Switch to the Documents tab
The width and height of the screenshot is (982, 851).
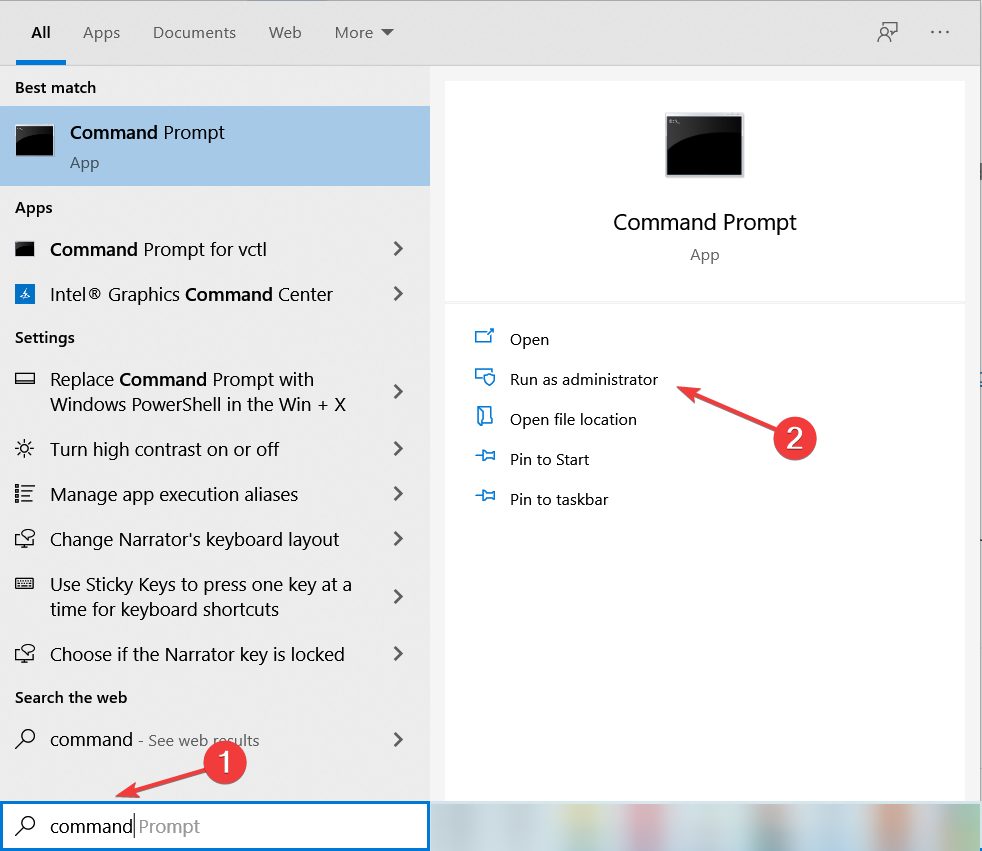pos(194,32)
